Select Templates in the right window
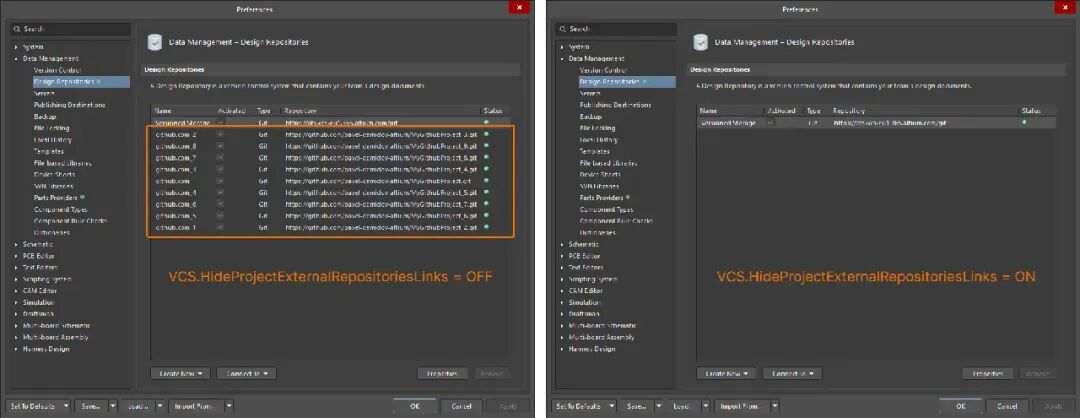Viewport: 1080px width, 418px height. (x=594, y=151)
